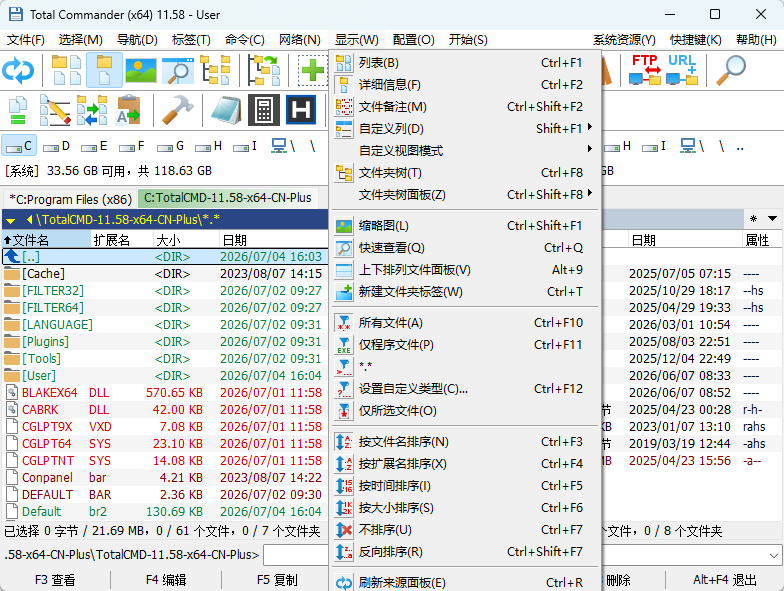The height and width of the screenshot is (591, 784).
Task: Click the blue H toolbar icon
Action: click(301, 110)
